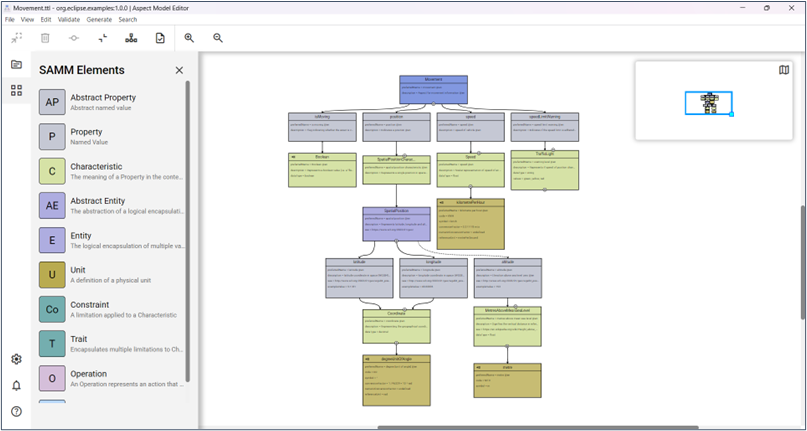Close the SAMM Elements panel
This screenshot has height=431, width=807.
pos(179,70)
